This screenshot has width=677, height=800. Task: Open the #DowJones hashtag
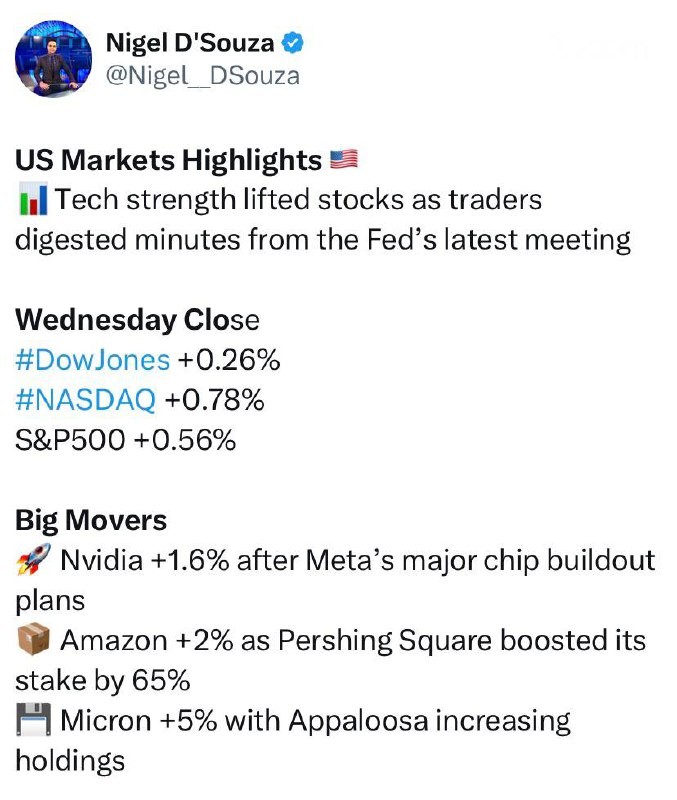pyautogui.click(x=92, y=361)
